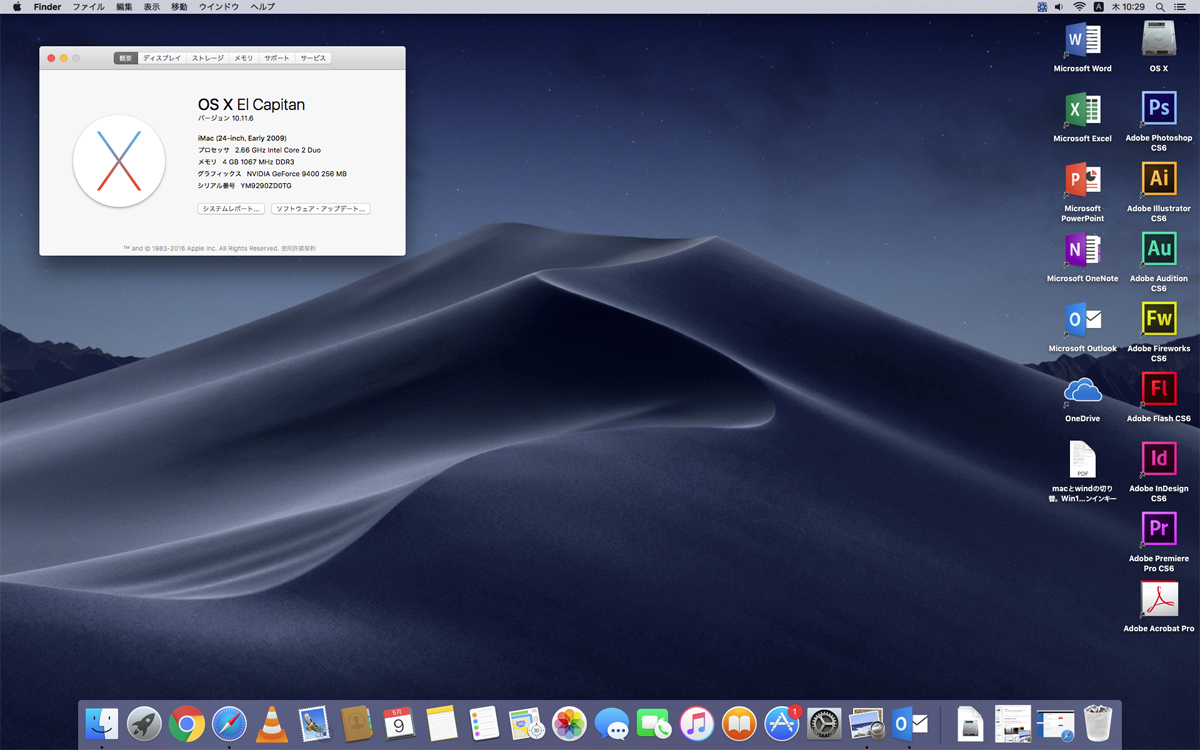Switch to the ディスプレイ tab
Screen dimensions: 1200x750
pyautogui.click(x=163, y=58)
